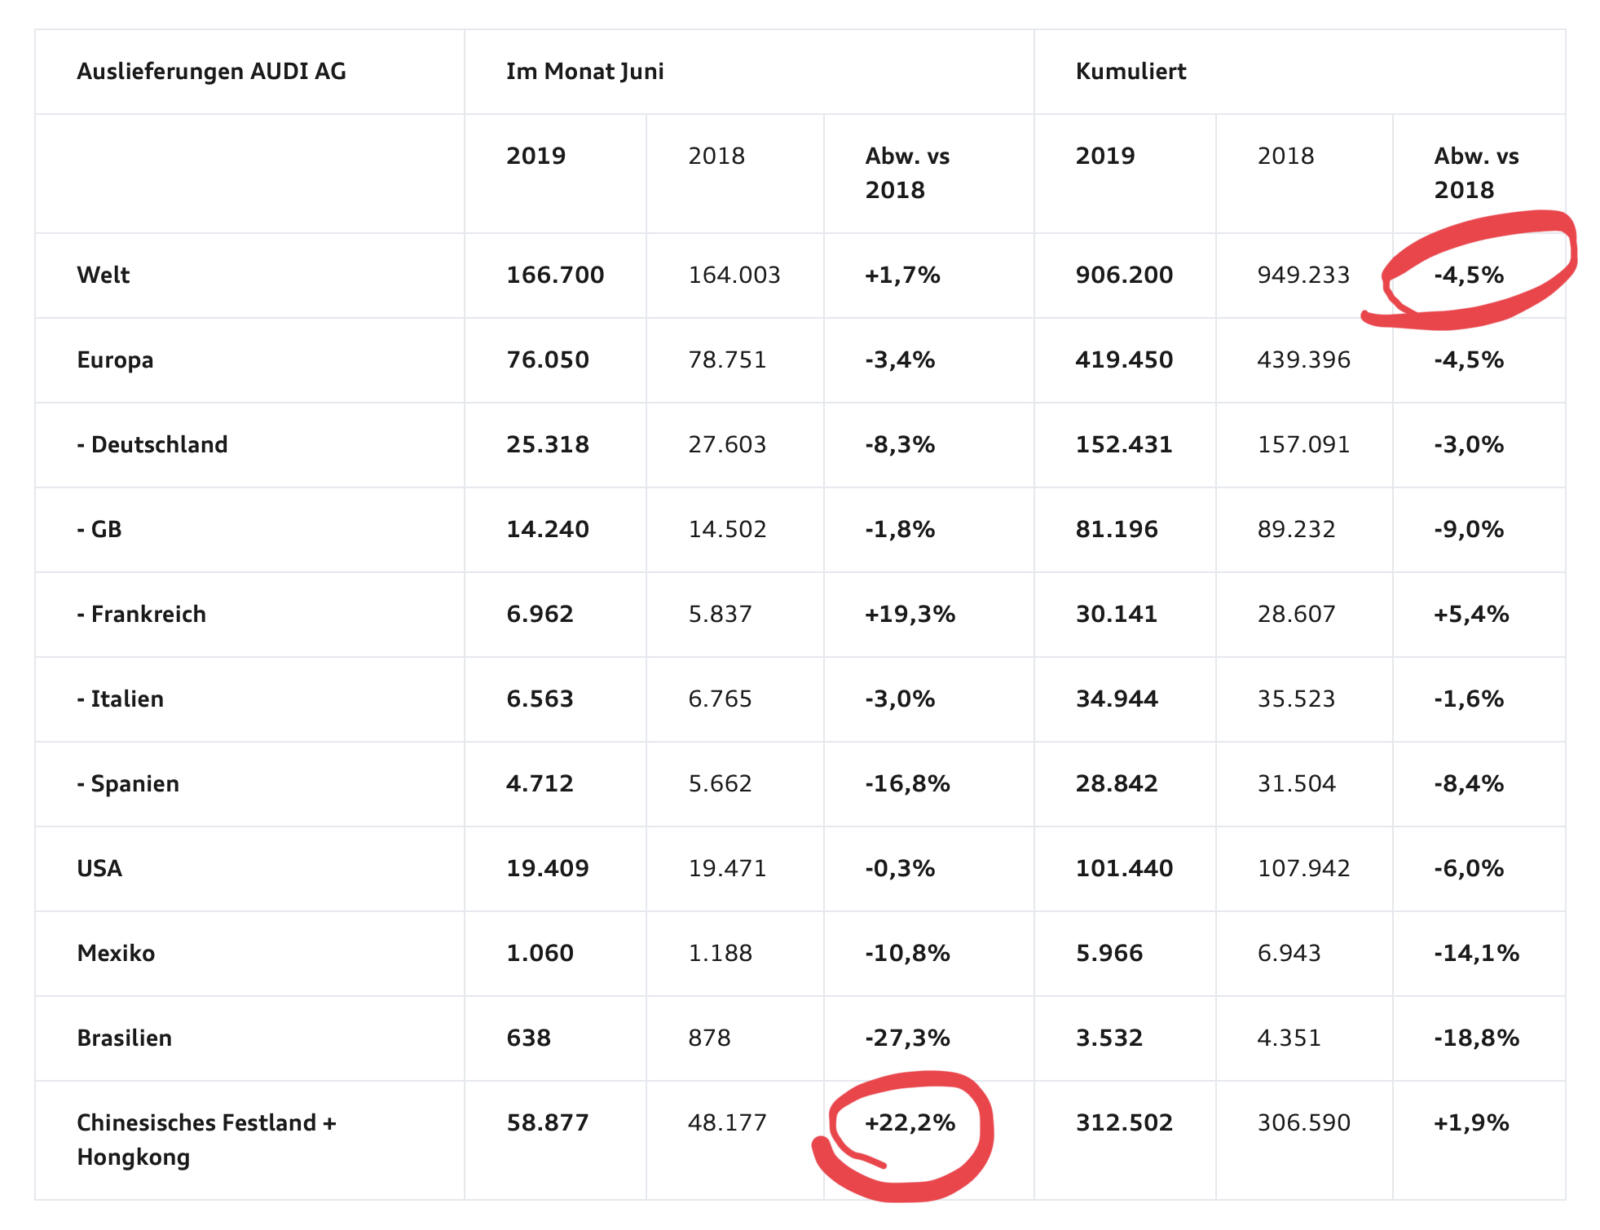Viewport: 1600px width, 1230px height.
Task: Click Europa June 2018 value 78.751
Action: coord(727,360)
